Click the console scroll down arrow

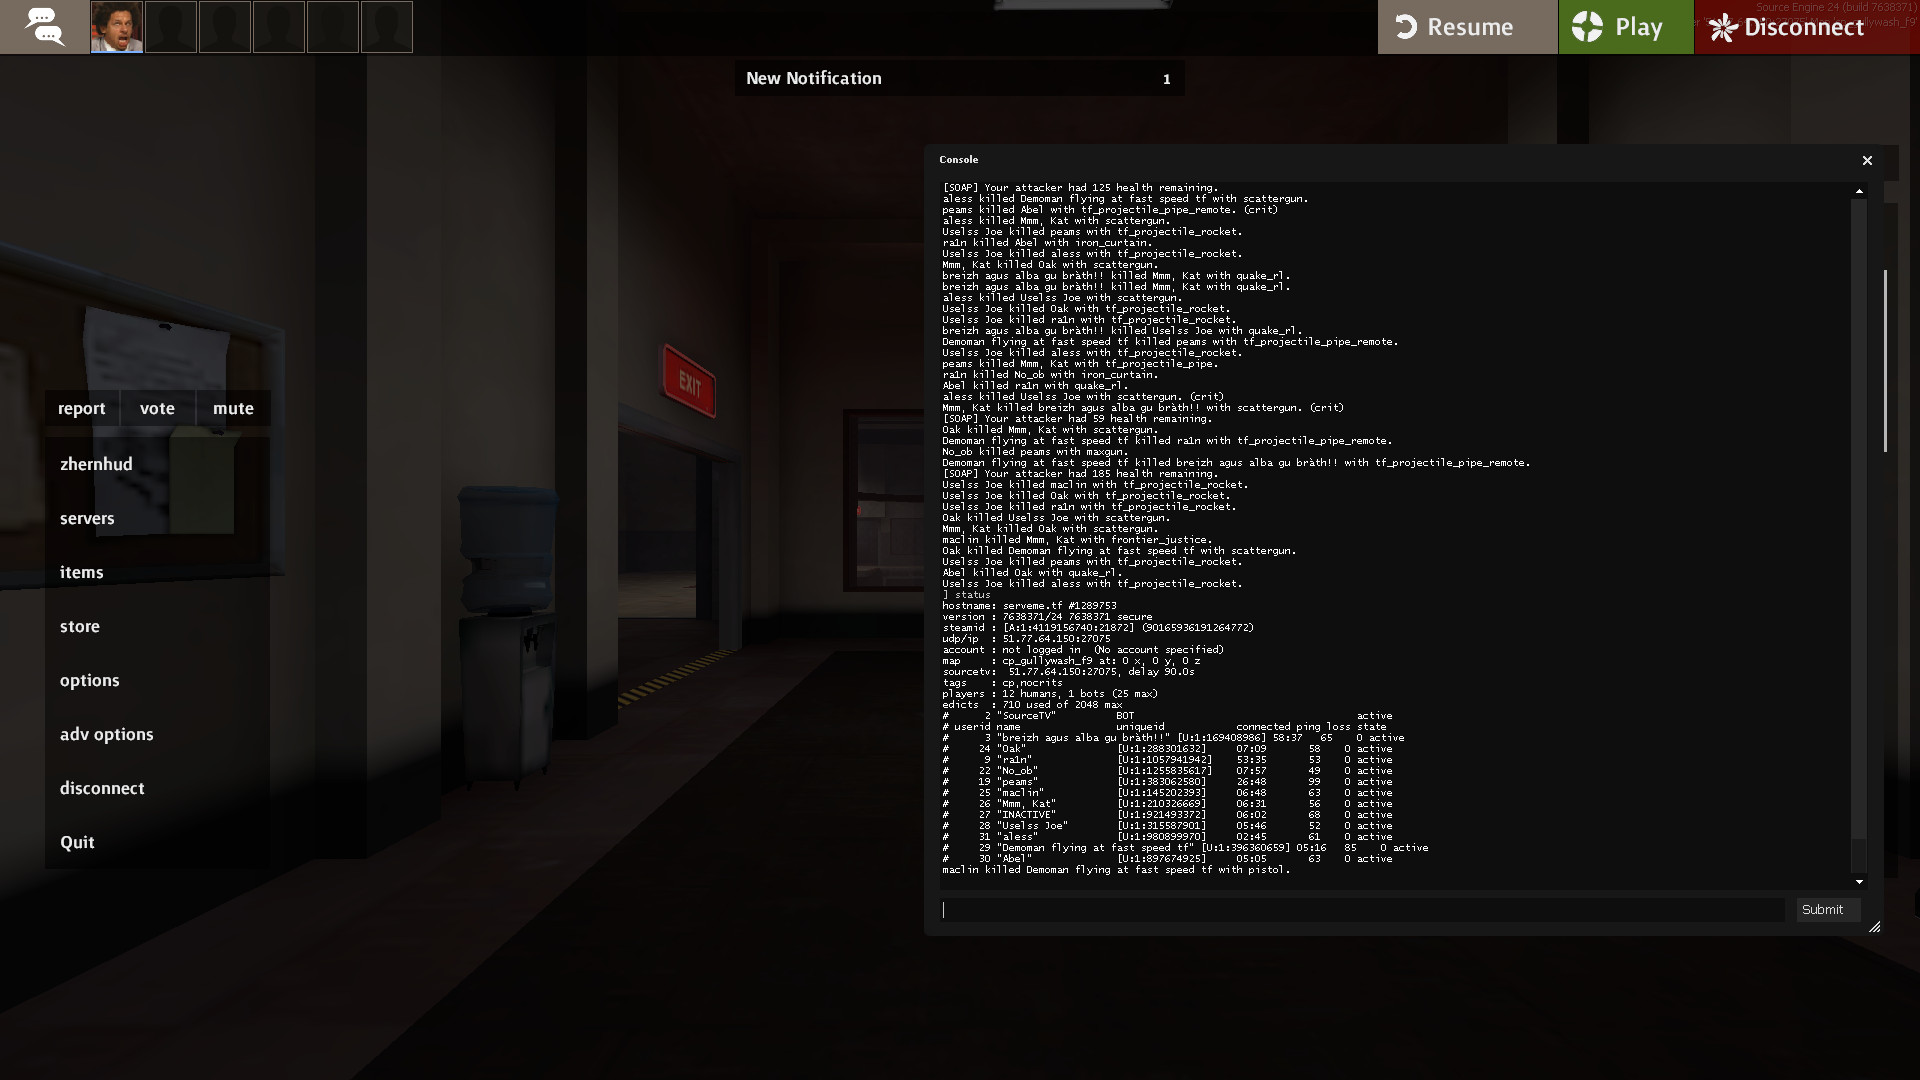(x=1859, y=882)
